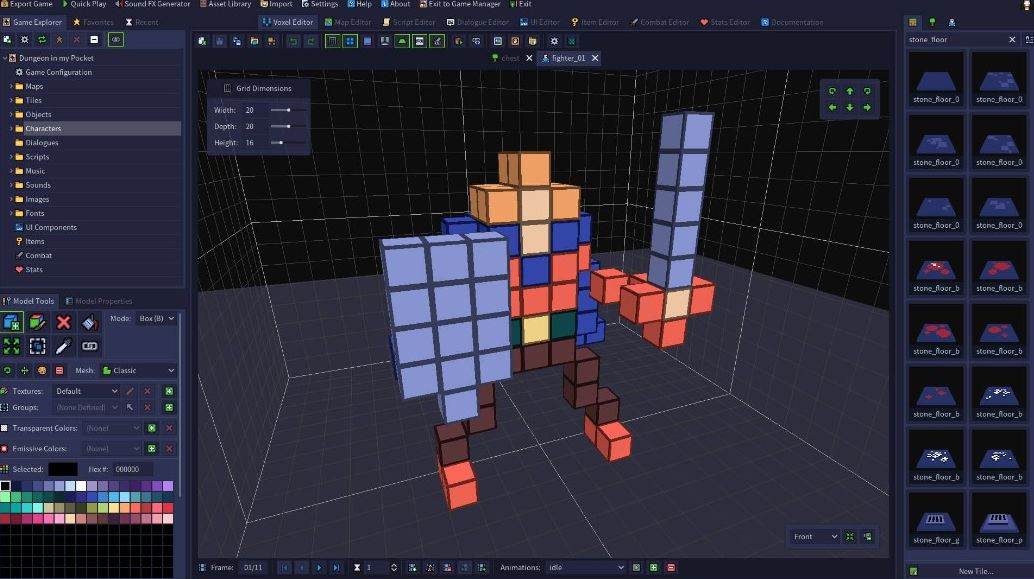
Task: Toggle the eye visibility button in Game Explorer
Action: [116, 39]
